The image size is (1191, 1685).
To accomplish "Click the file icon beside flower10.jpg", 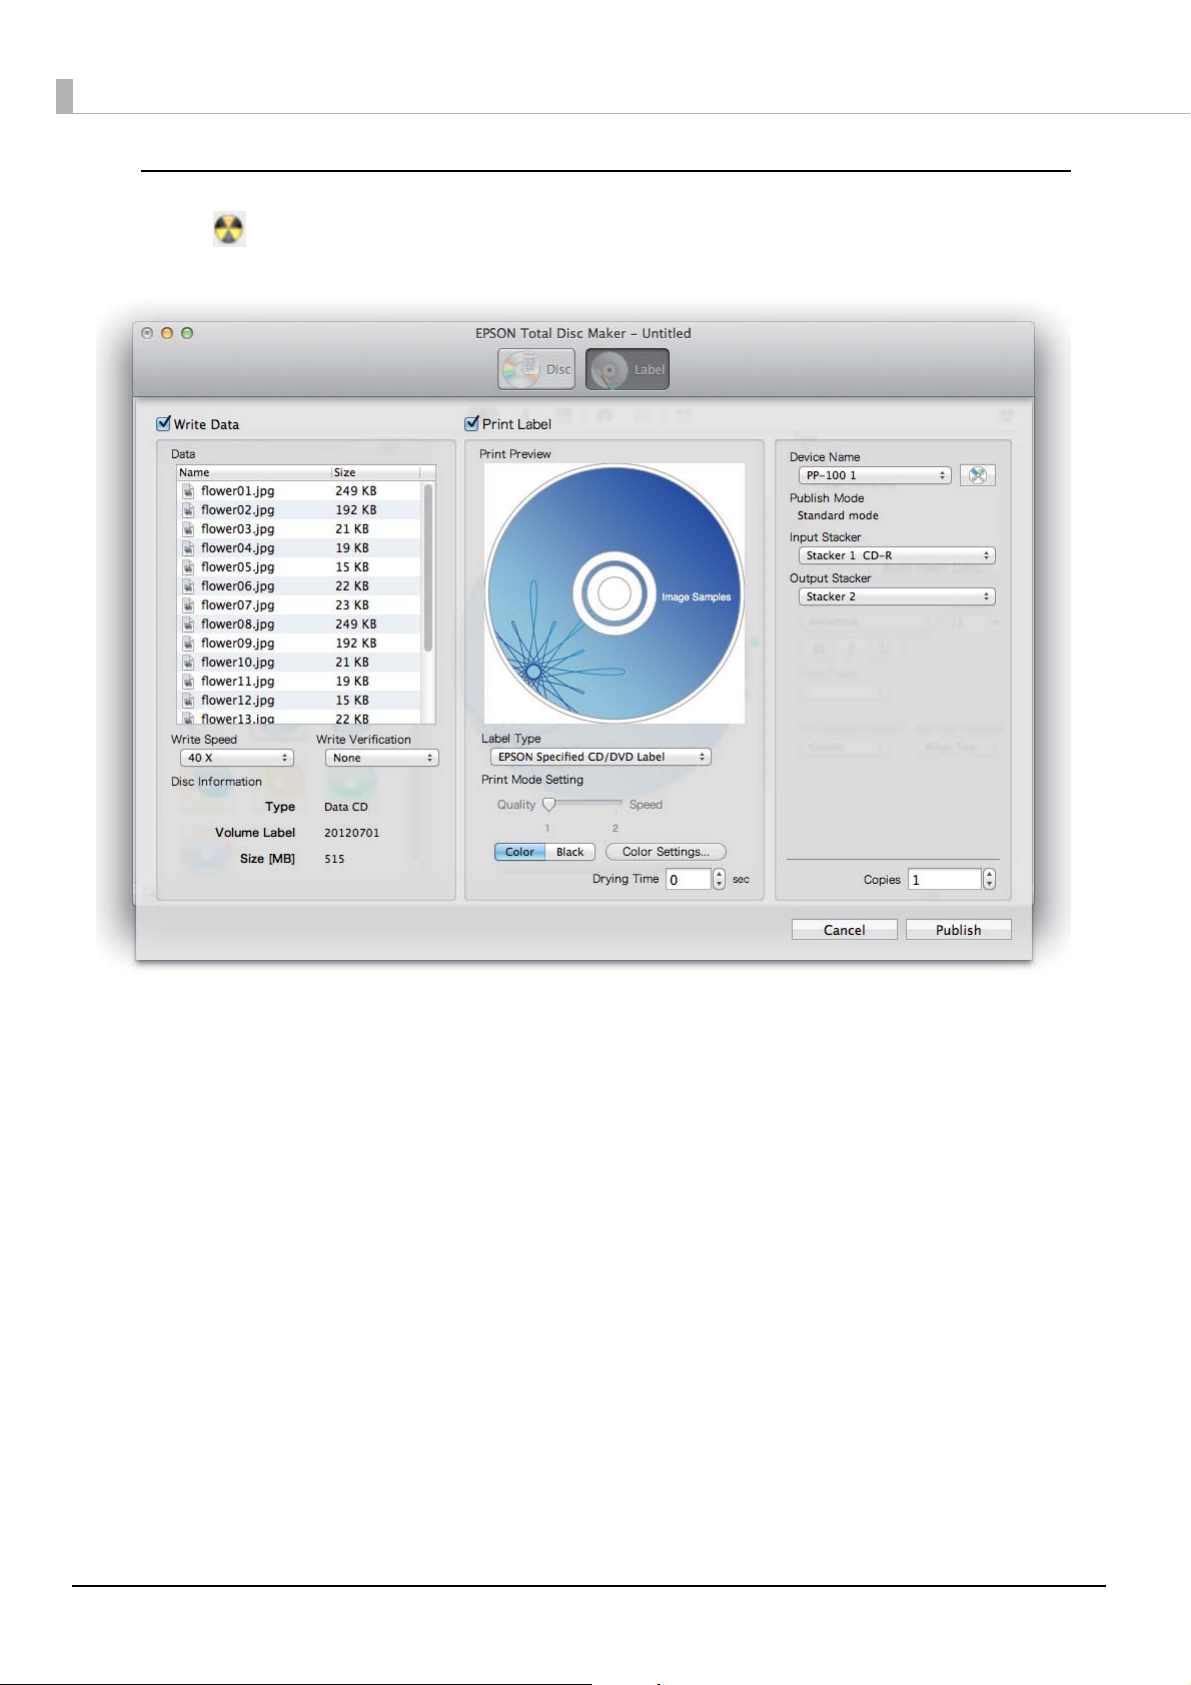I will pyautogui.click(x=188, y=662).
